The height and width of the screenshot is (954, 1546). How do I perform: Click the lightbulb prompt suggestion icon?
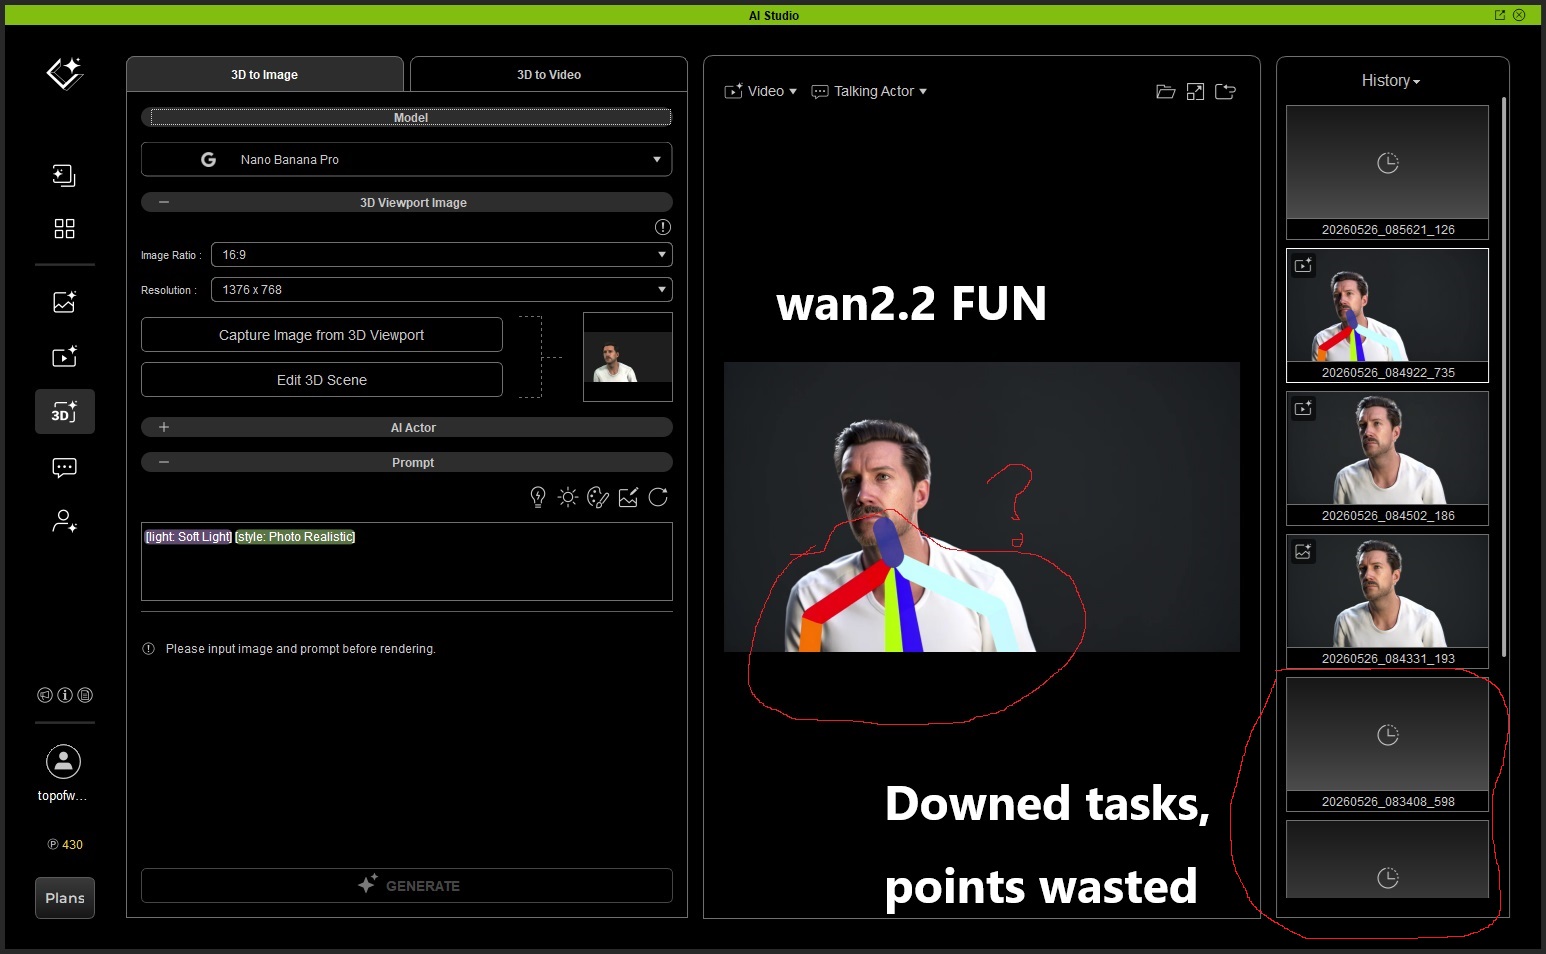click(x=538, y=497)
